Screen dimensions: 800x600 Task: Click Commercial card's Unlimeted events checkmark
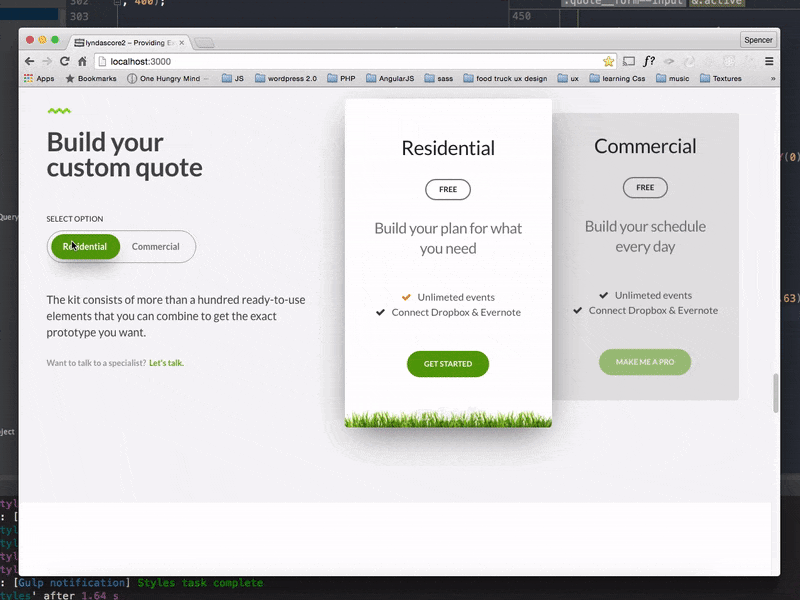pyautogui.click(x=604, y=295)
